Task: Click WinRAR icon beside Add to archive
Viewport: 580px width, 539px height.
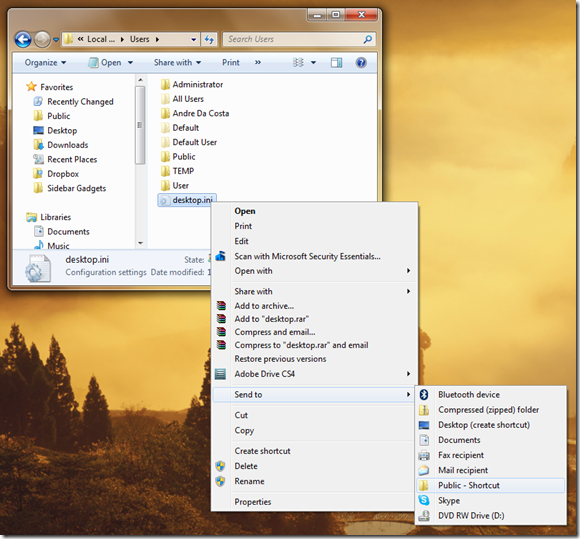Action: 221,306
